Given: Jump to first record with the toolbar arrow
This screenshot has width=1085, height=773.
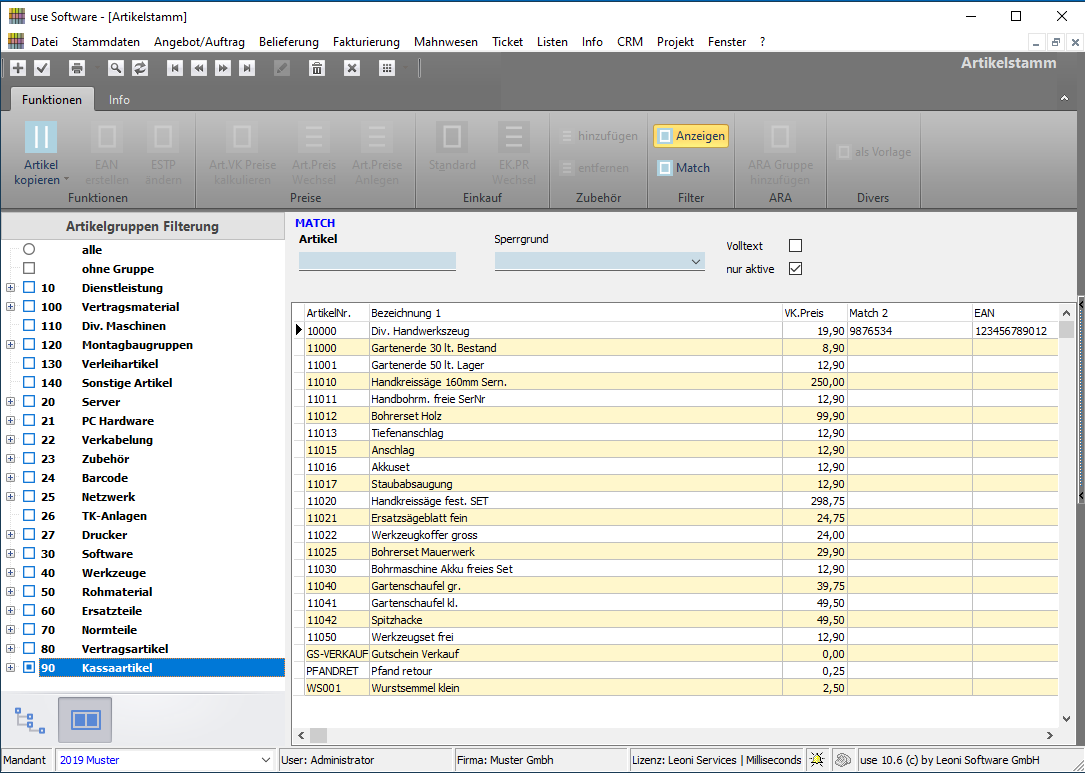Looking at the screenshot, I should 175,68.
